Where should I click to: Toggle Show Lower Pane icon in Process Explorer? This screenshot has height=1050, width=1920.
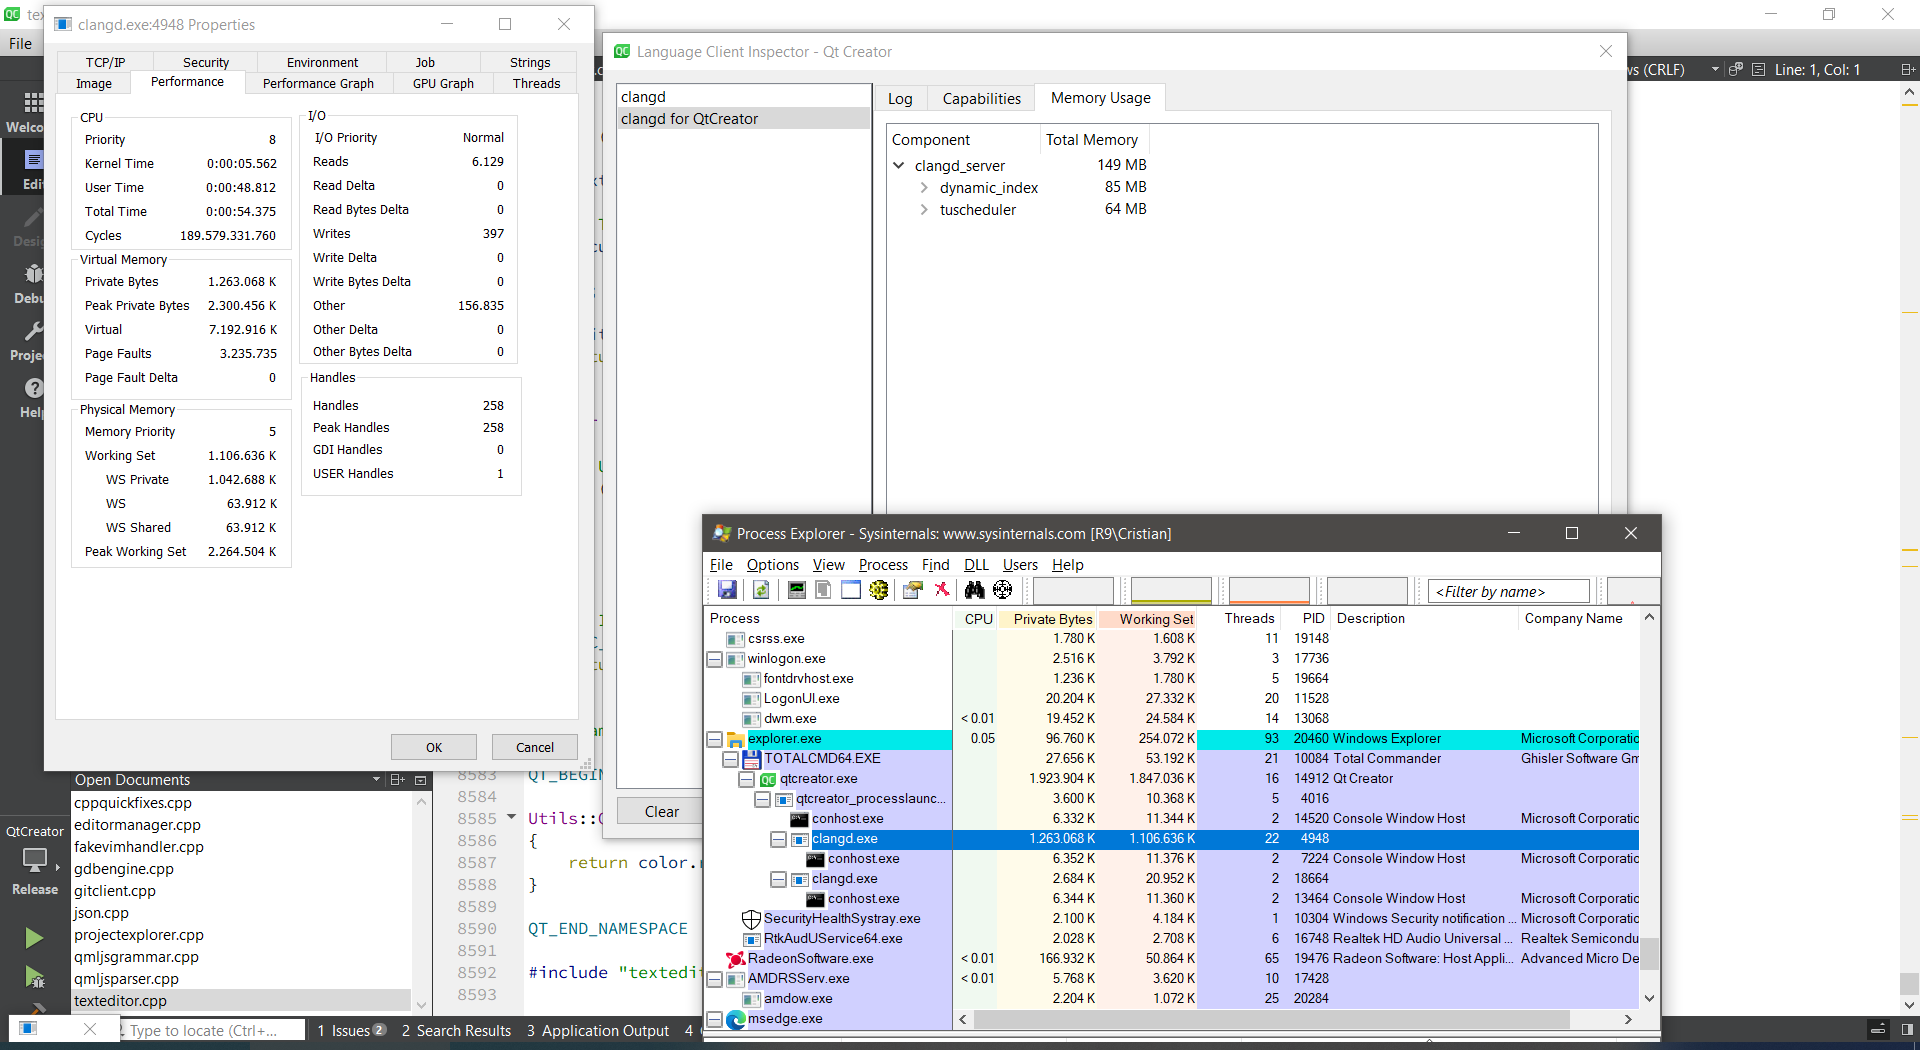click(x=851, y=590)
